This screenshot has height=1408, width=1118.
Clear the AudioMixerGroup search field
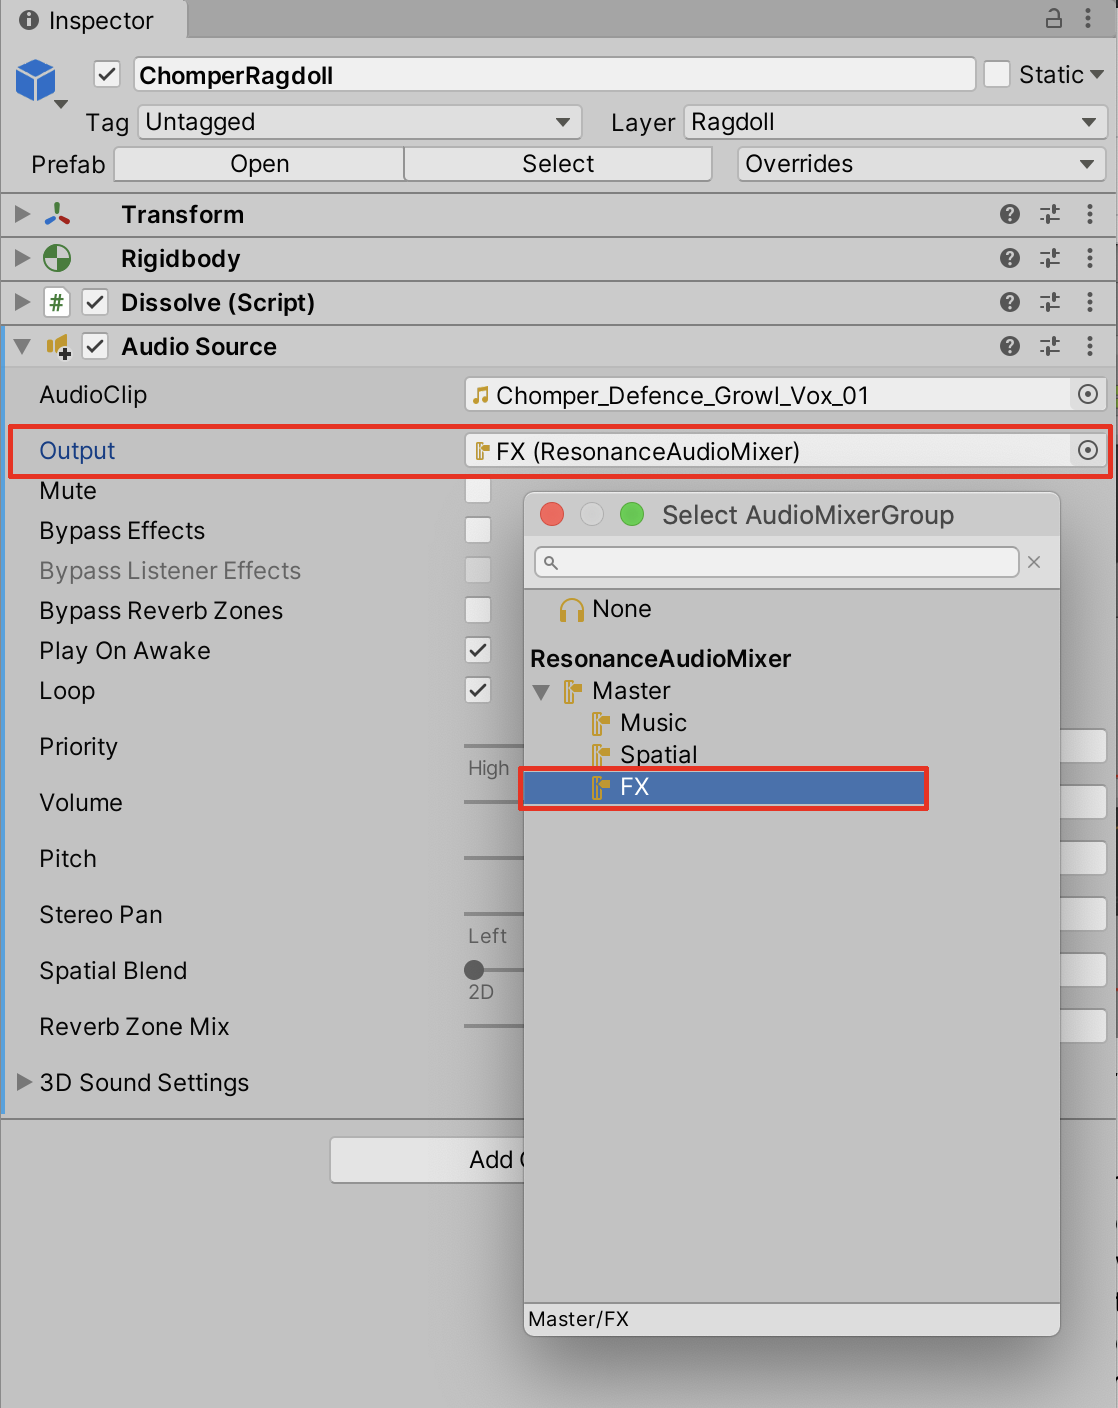click(x=1034, y=562)
